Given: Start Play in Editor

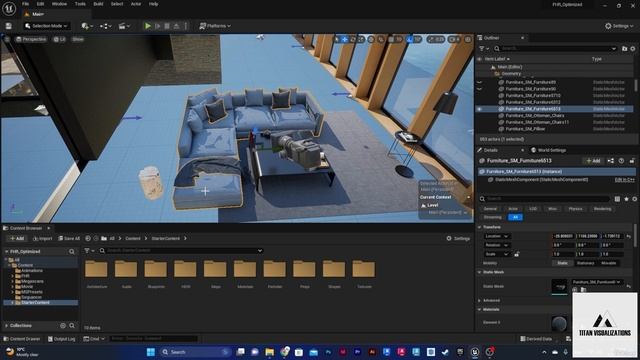Looking at the screenshot, I should pos(148,26).
